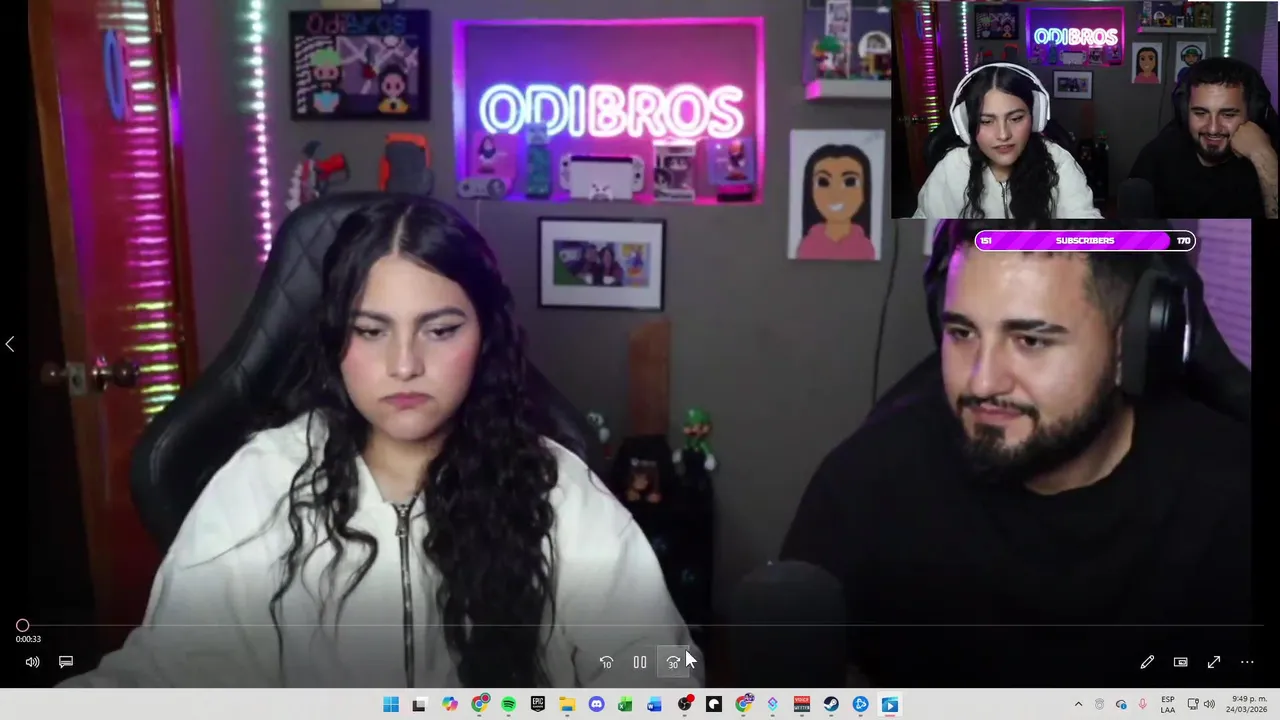Open subtitles and captions menu
Screen dimensions: 1280x720
tap(66, 662)
